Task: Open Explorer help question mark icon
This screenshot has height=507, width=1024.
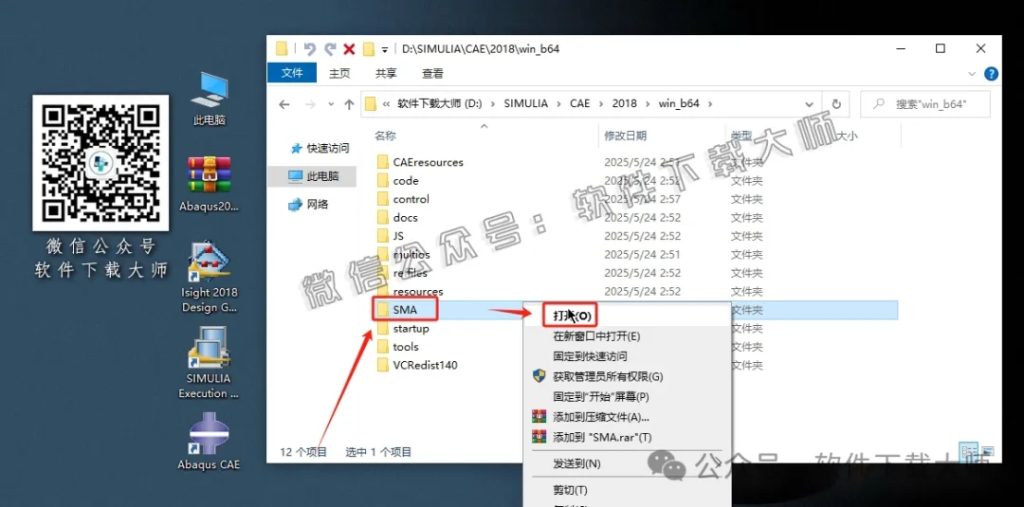Action: pos(991,73)
